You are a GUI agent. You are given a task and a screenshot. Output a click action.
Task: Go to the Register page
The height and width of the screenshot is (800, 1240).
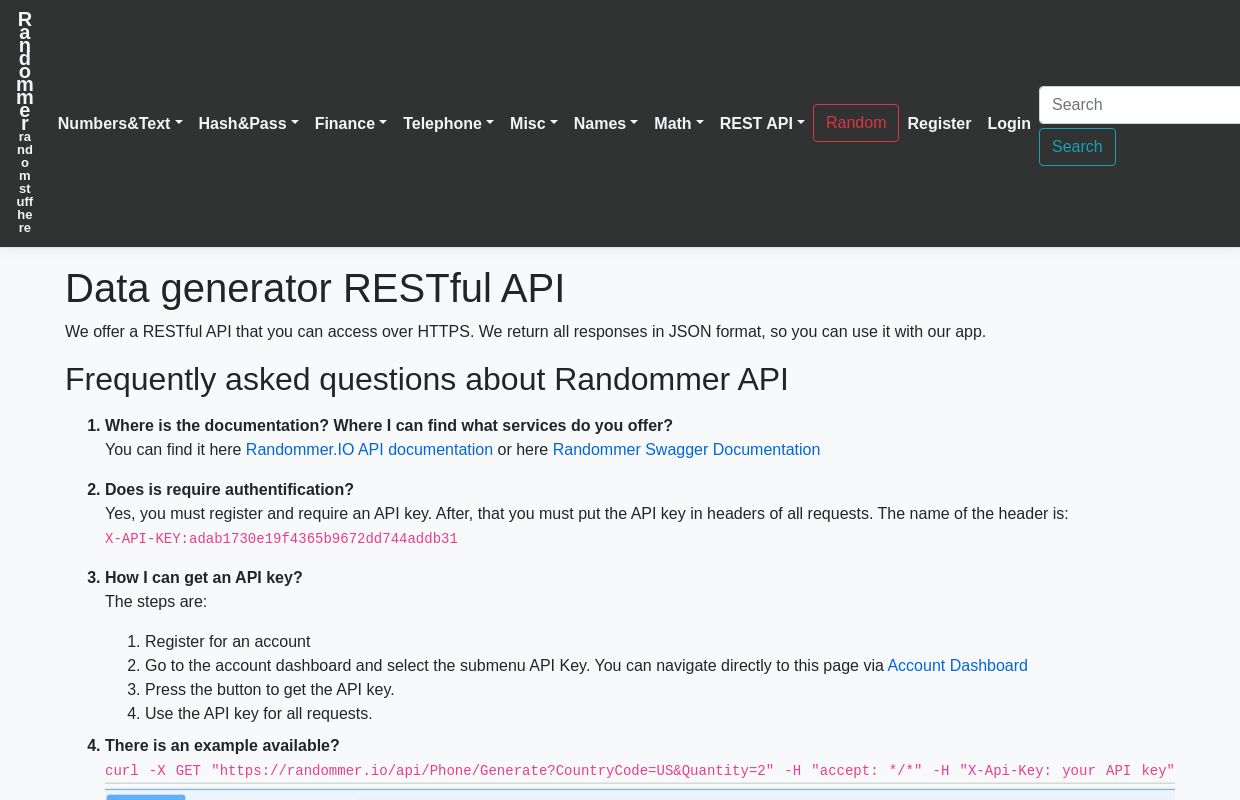[x=939, y=123]
